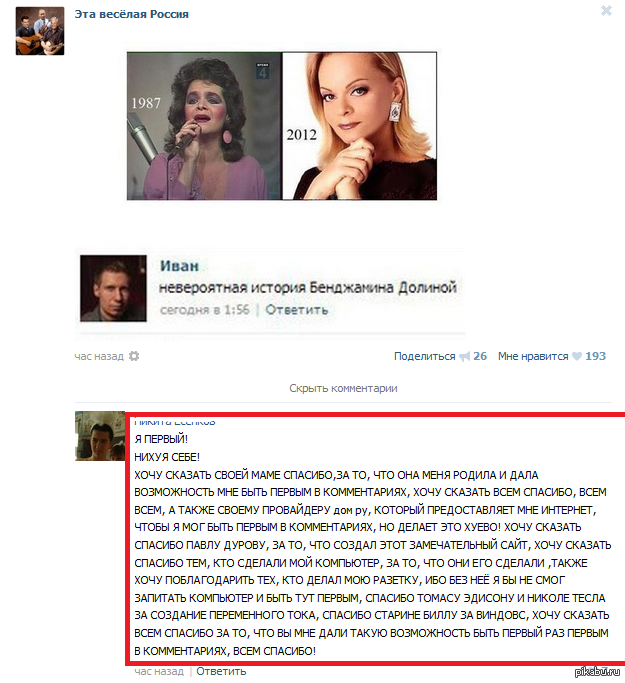This screenshot has height=683, width=625.
Task: Open the Эта весёлая Россия group avatar
Action: pyautogui.click(x=40, y=31)
